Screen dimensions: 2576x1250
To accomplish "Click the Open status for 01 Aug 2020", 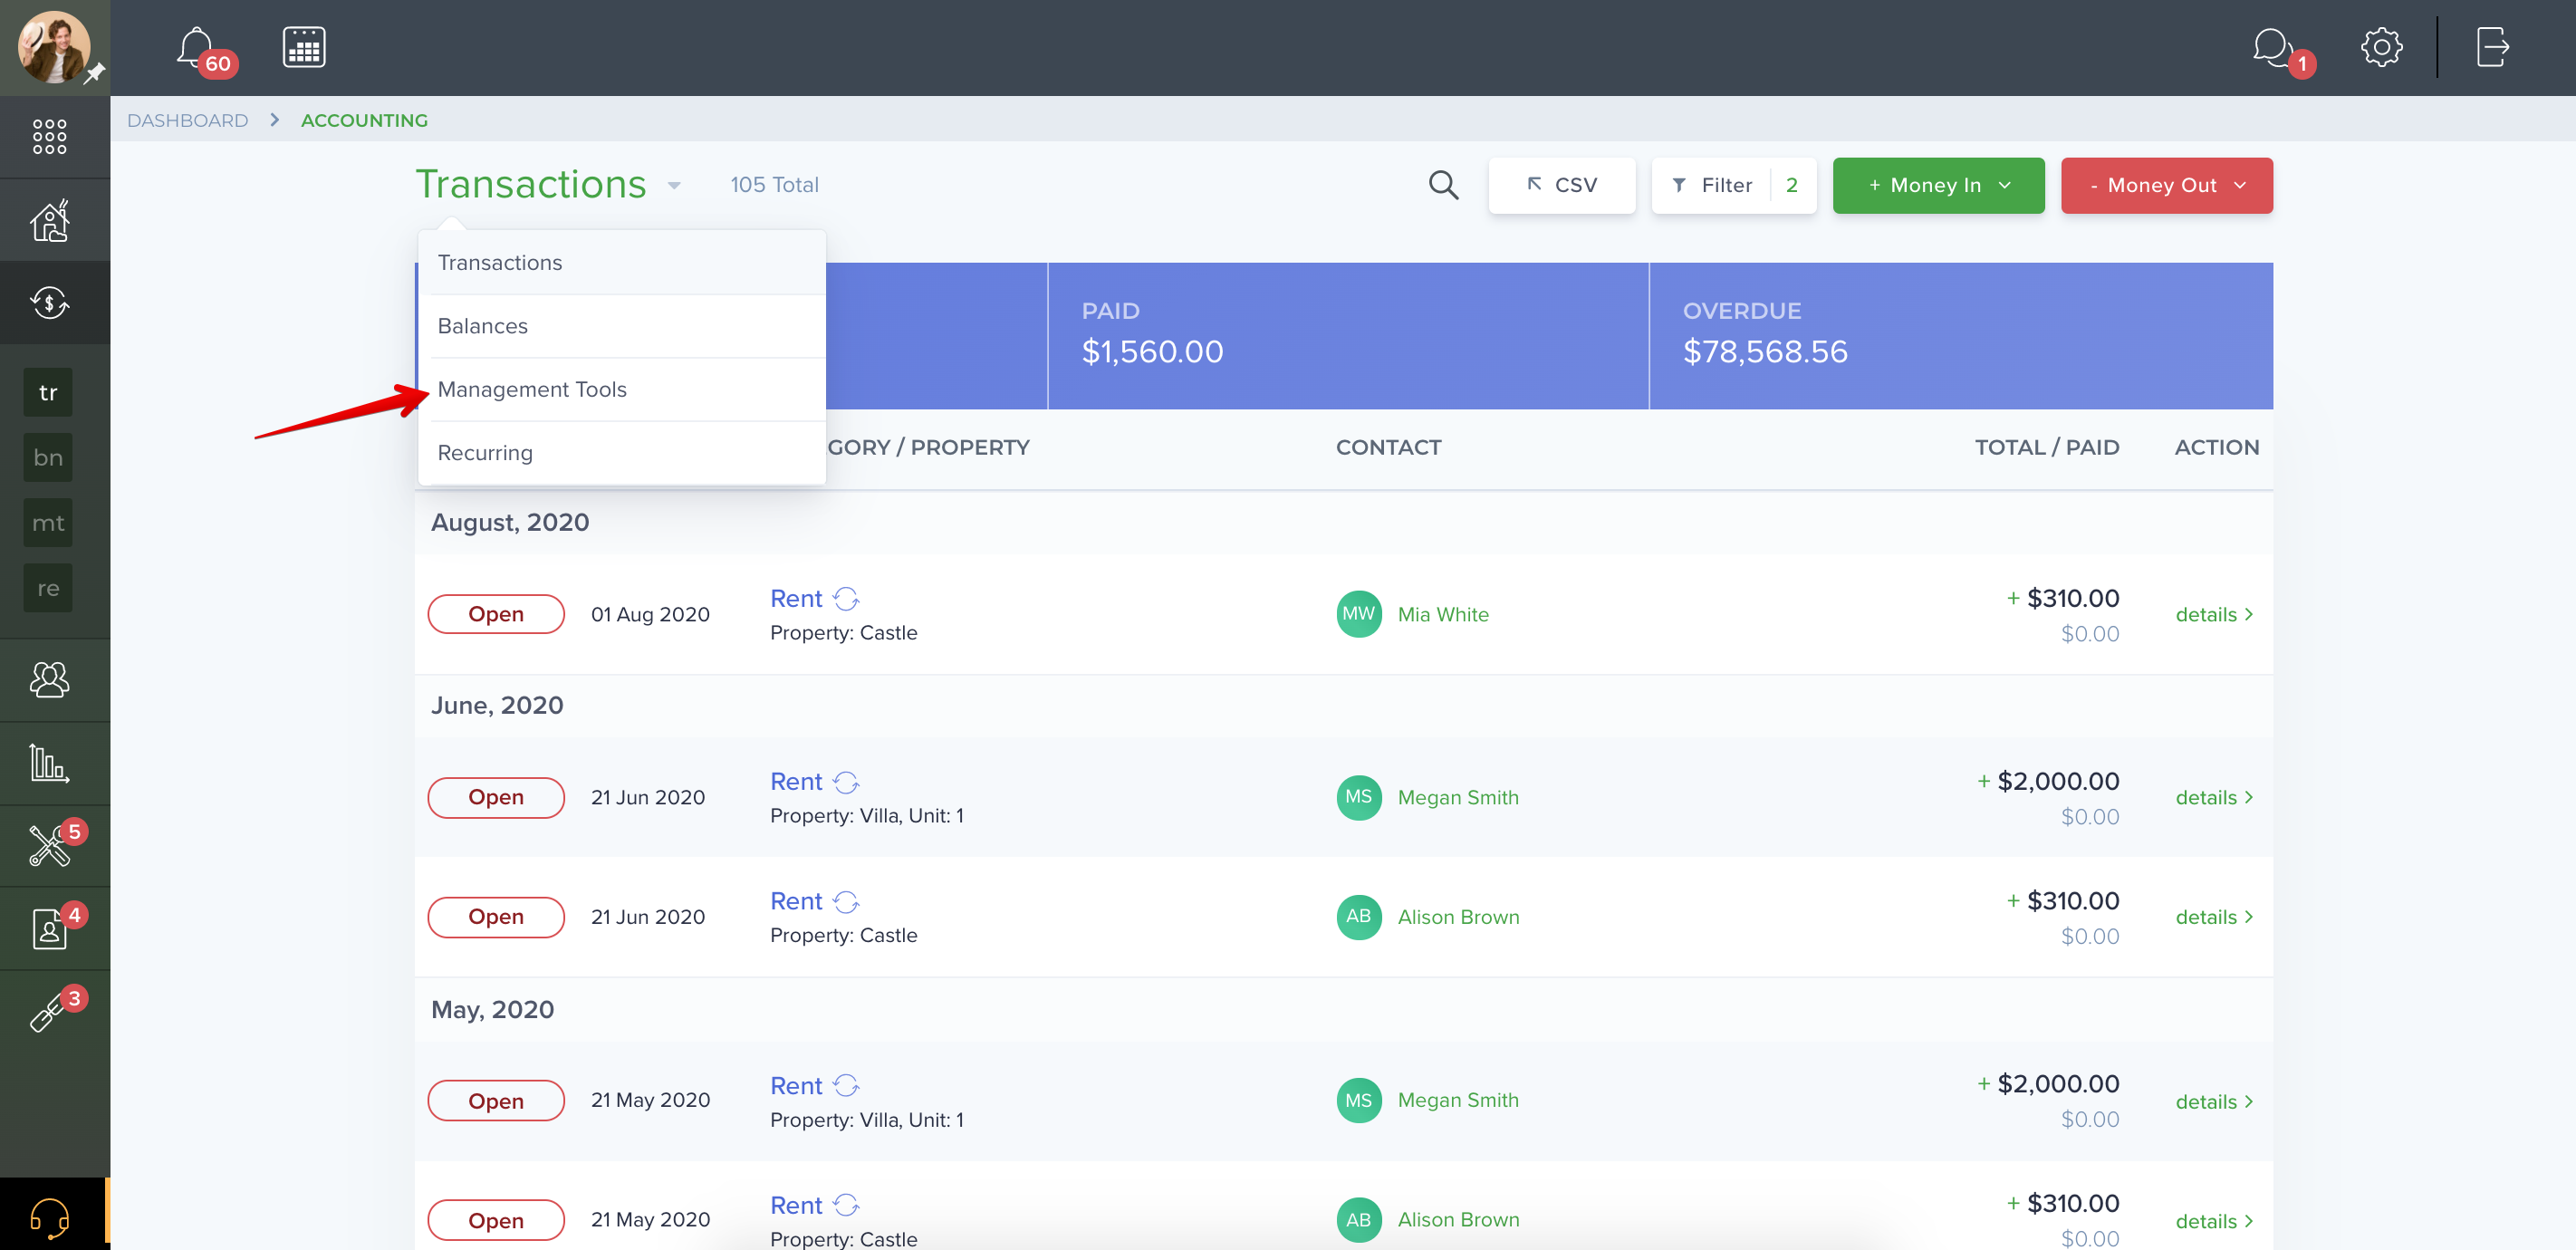I will coord(496,614).
